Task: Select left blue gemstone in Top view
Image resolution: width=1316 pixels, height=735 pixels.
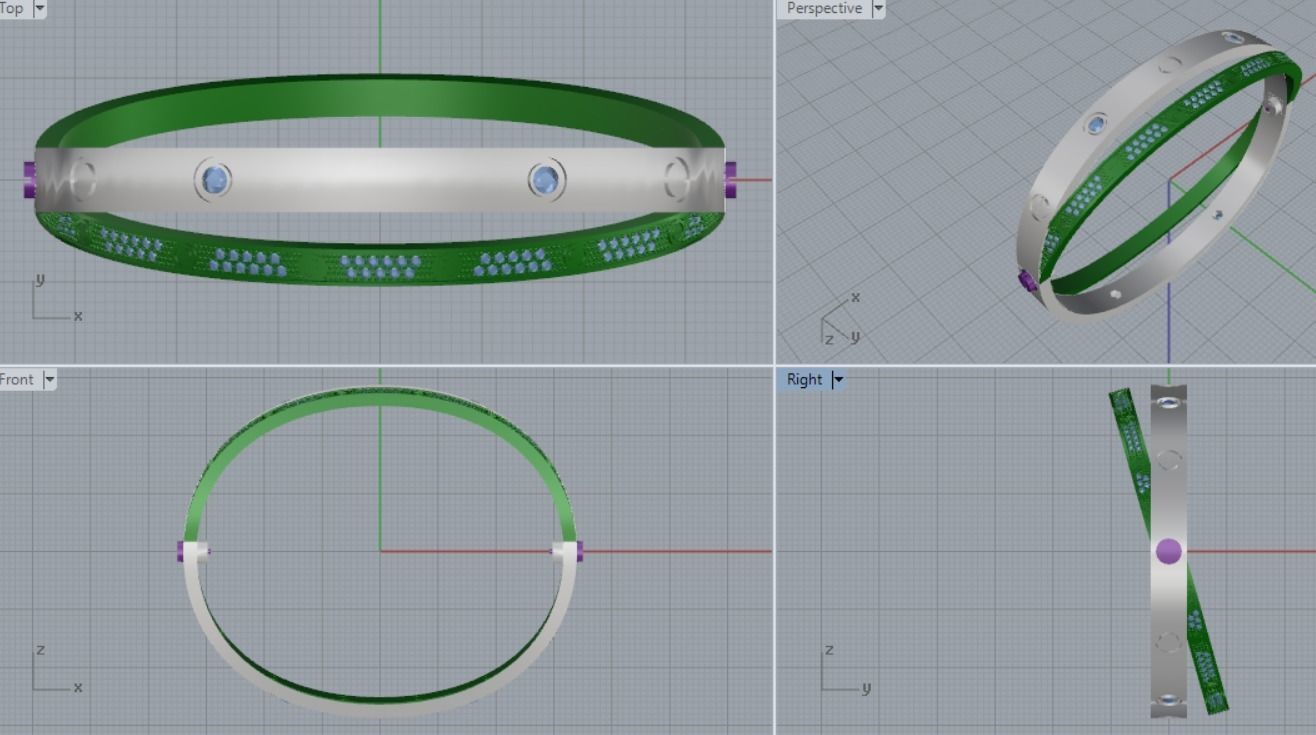Action: [x=215, y=180]
